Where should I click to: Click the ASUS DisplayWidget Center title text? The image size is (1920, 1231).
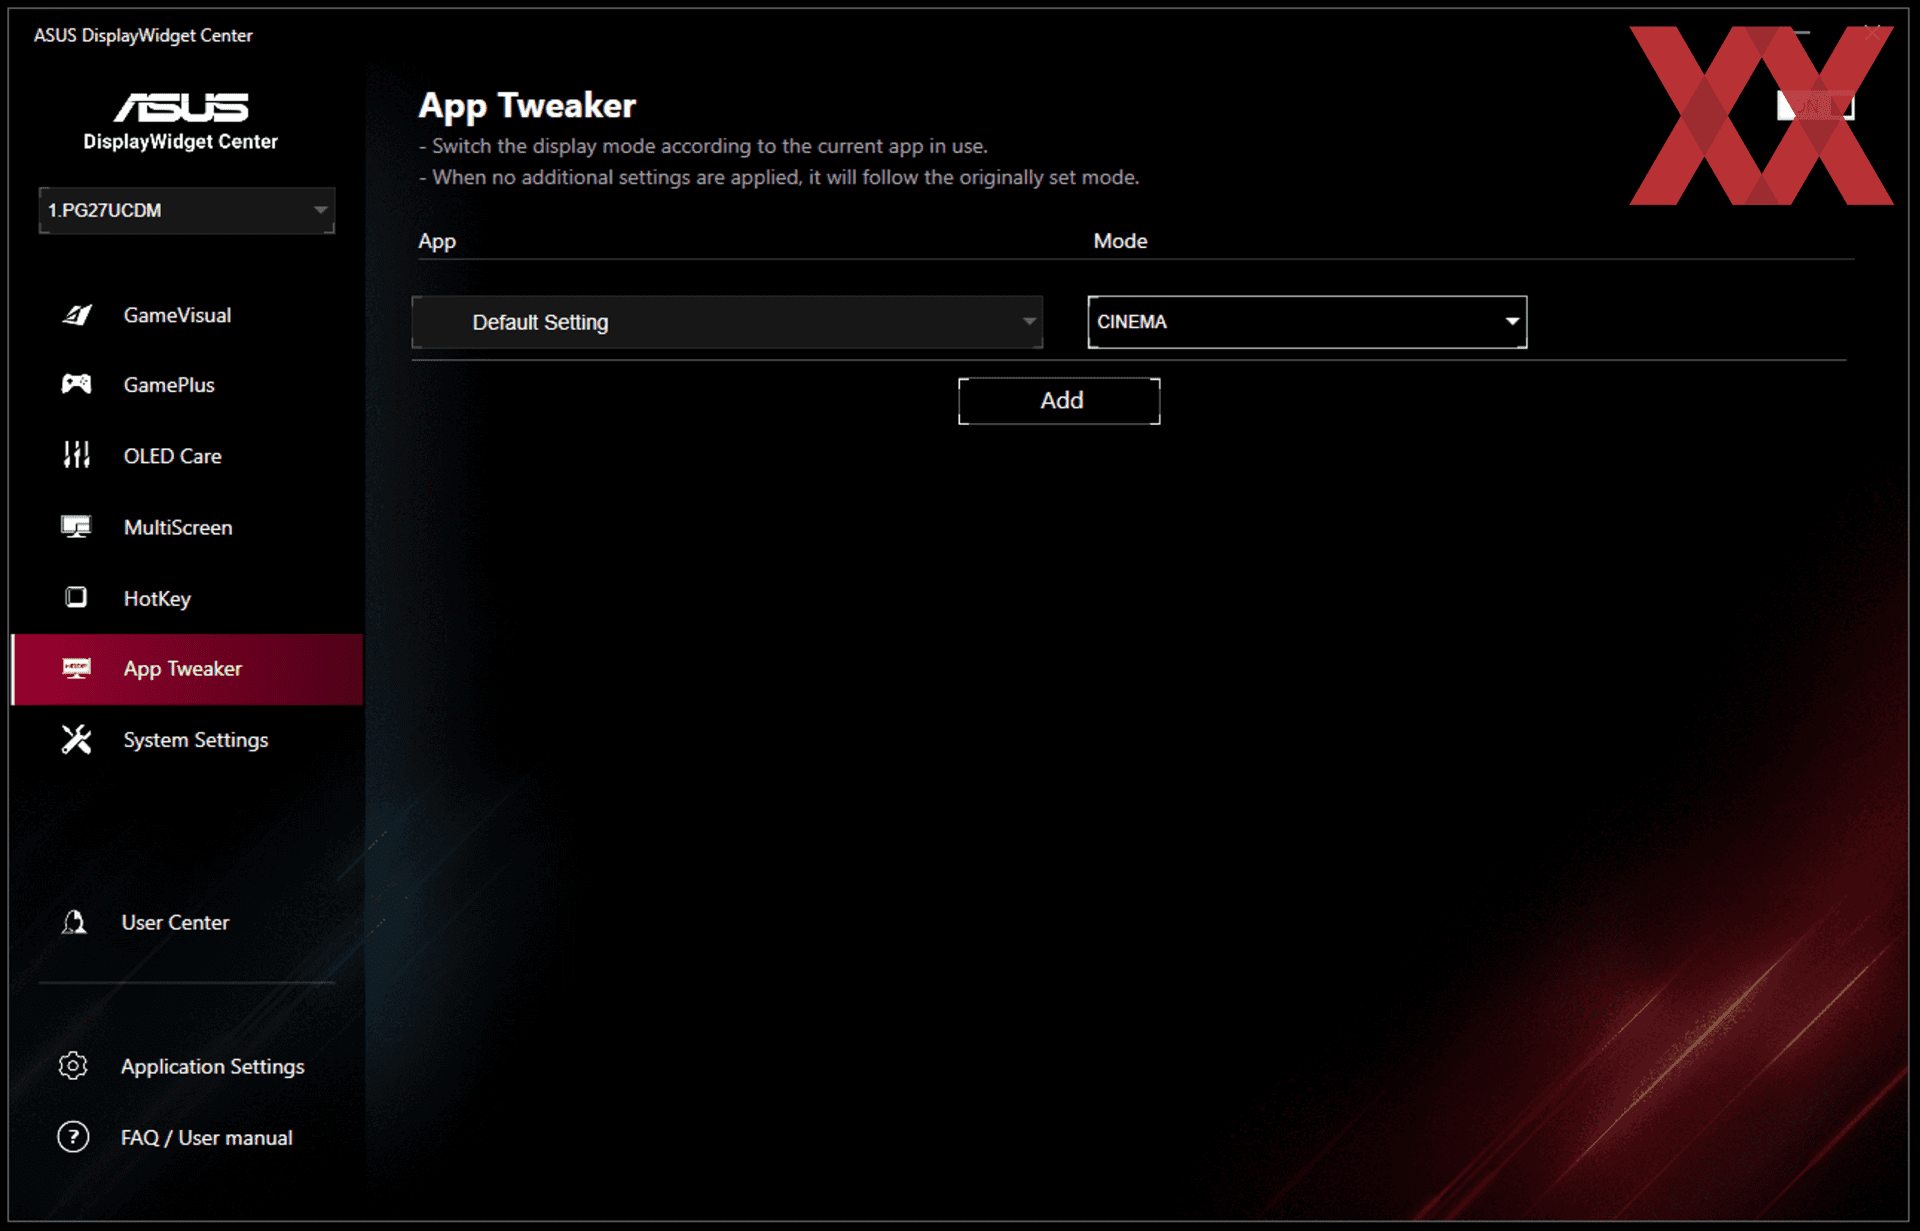pyautogui.click(x=143, y=35)
